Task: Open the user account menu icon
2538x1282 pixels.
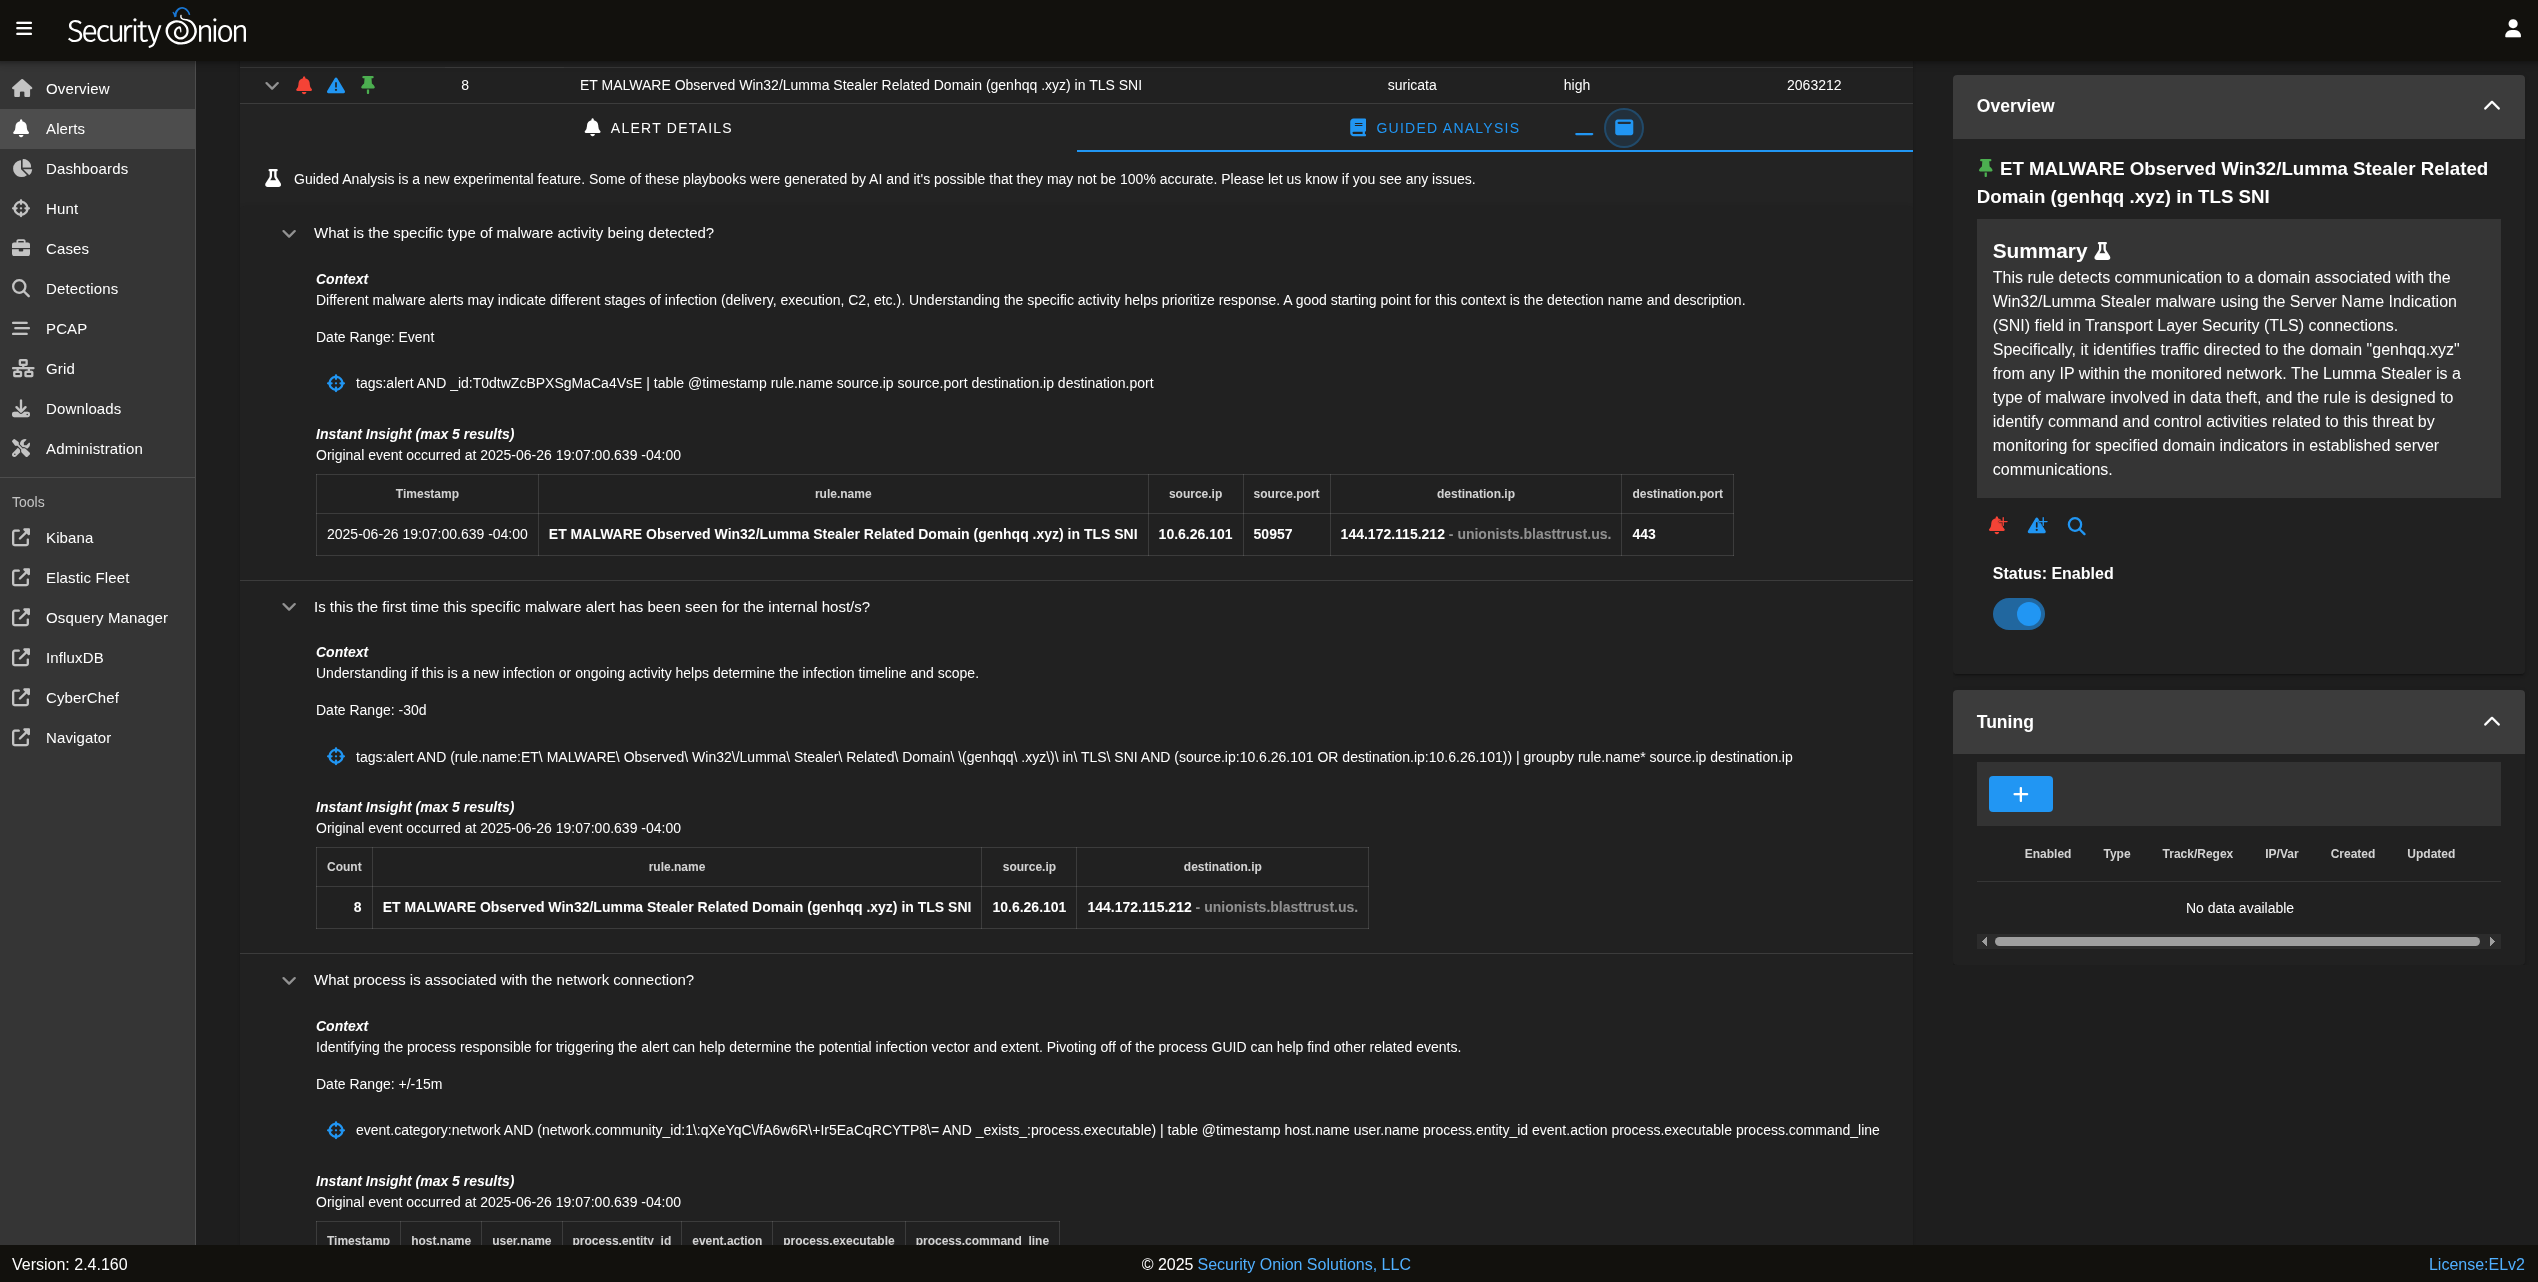Action: click(x=2512, y=29)
